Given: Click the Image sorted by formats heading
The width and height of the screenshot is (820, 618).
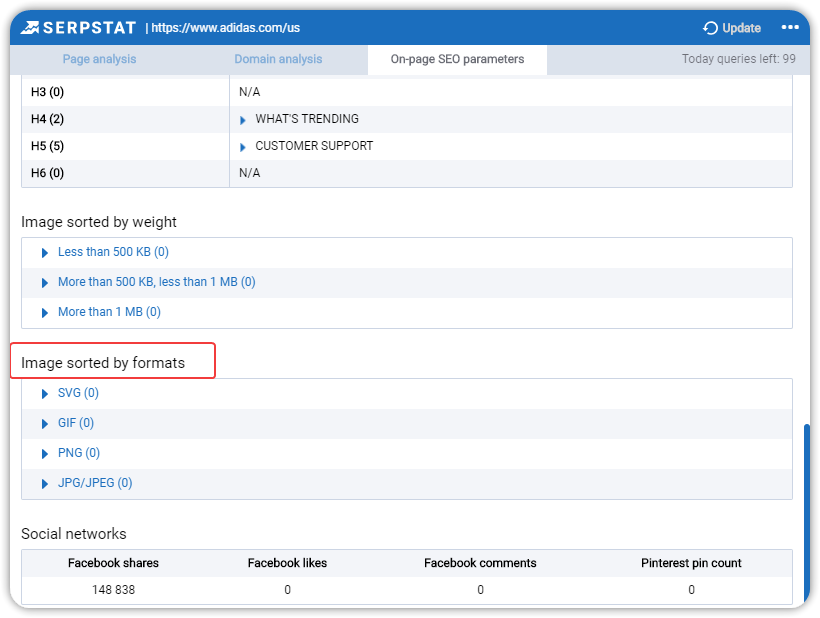Looking at the screenshot, I should (x=103, y=363).
